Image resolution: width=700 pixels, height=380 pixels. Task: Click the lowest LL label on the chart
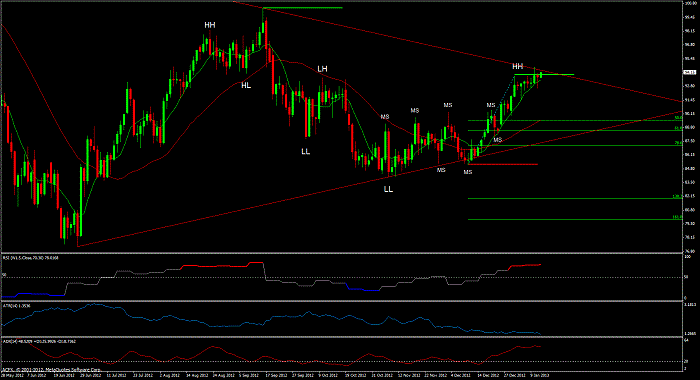tap(388, 189)
